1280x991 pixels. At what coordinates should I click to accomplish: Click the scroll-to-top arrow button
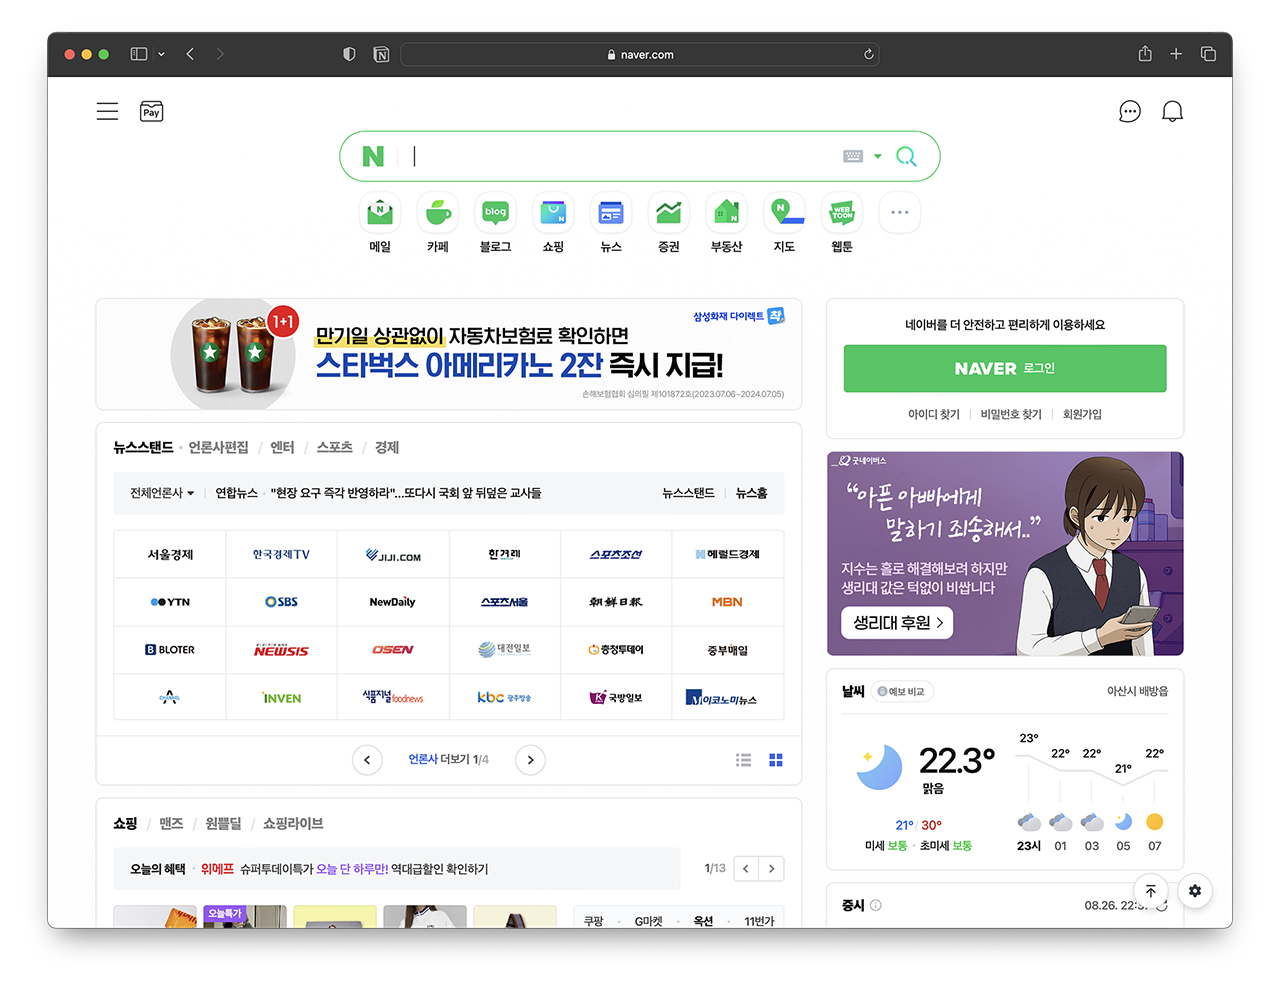1151,891
